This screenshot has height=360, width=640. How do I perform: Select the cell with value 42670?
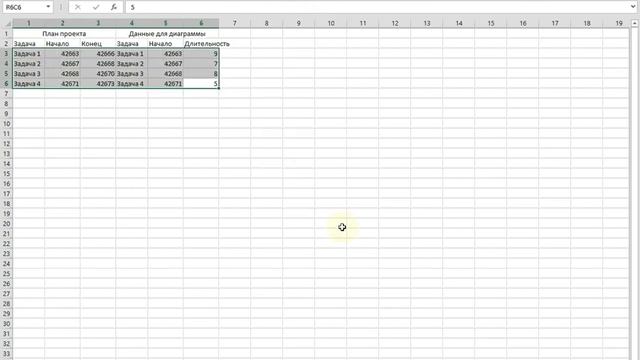pyautogui.click(x=98, y=73)
